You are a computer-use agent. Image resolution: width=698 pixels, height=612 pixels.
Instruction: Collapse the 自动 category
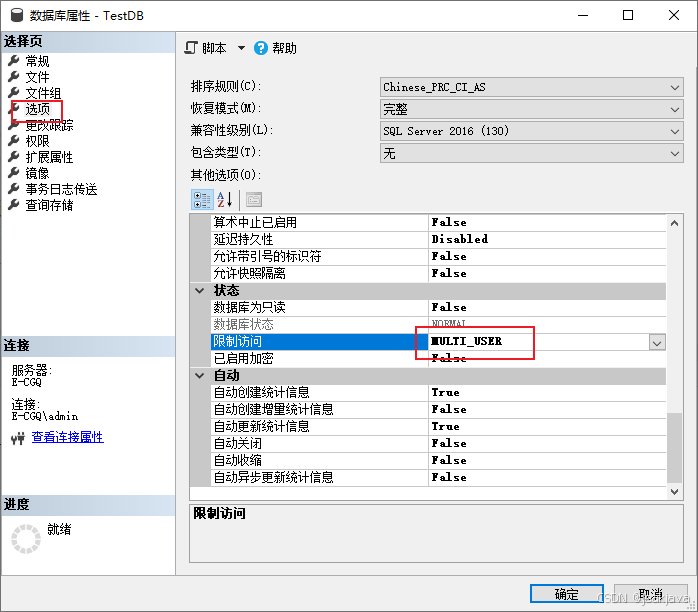pyautogui.click(x=200, y=376)
